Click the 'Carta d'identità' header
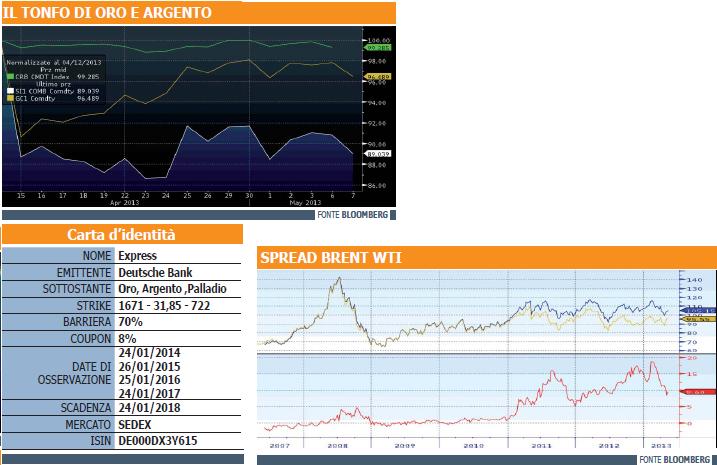Image resolution: width=717 pixels, height=465 pixels. [121, 235]
